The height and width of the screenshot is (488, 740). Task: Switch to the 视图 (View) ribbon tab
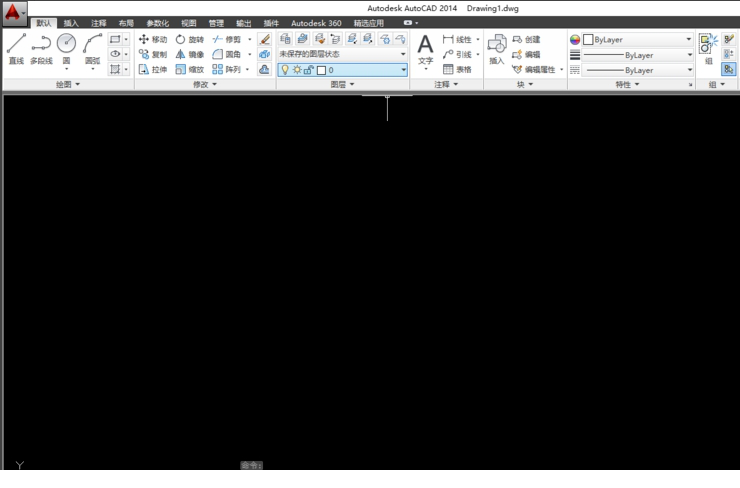coord(189,23)
